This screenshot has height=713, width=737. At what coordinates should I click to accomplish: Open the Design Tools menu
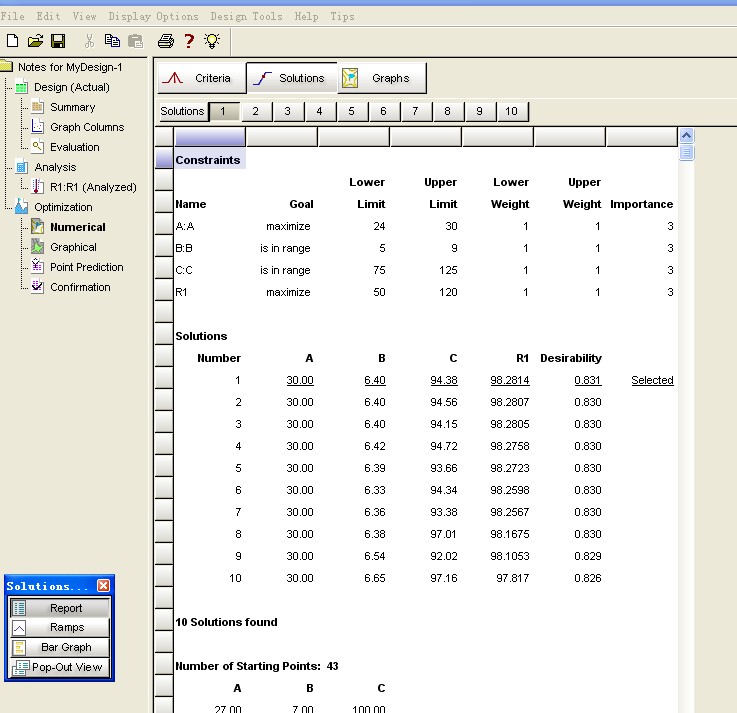[x=246, y=16]
